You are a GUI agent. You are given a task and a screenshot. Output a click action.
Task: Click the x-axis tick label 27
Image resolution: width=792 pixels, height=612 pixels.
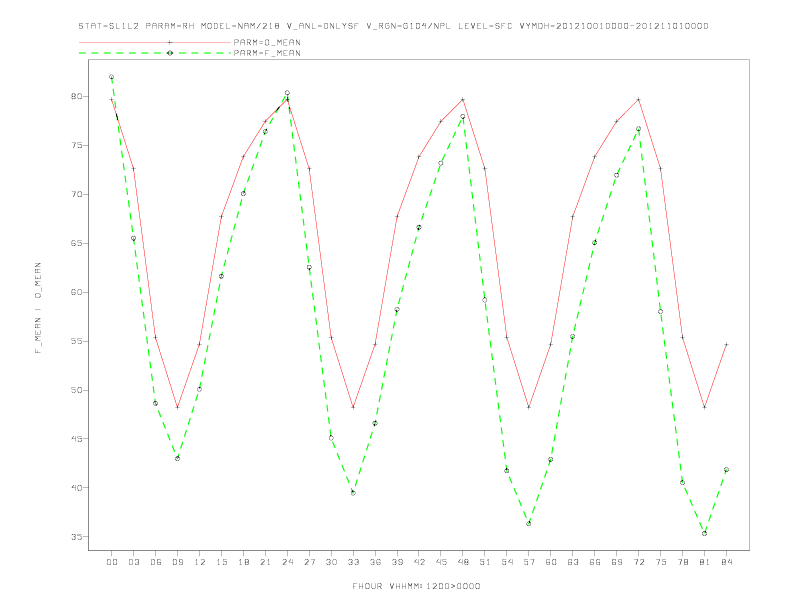309,562
